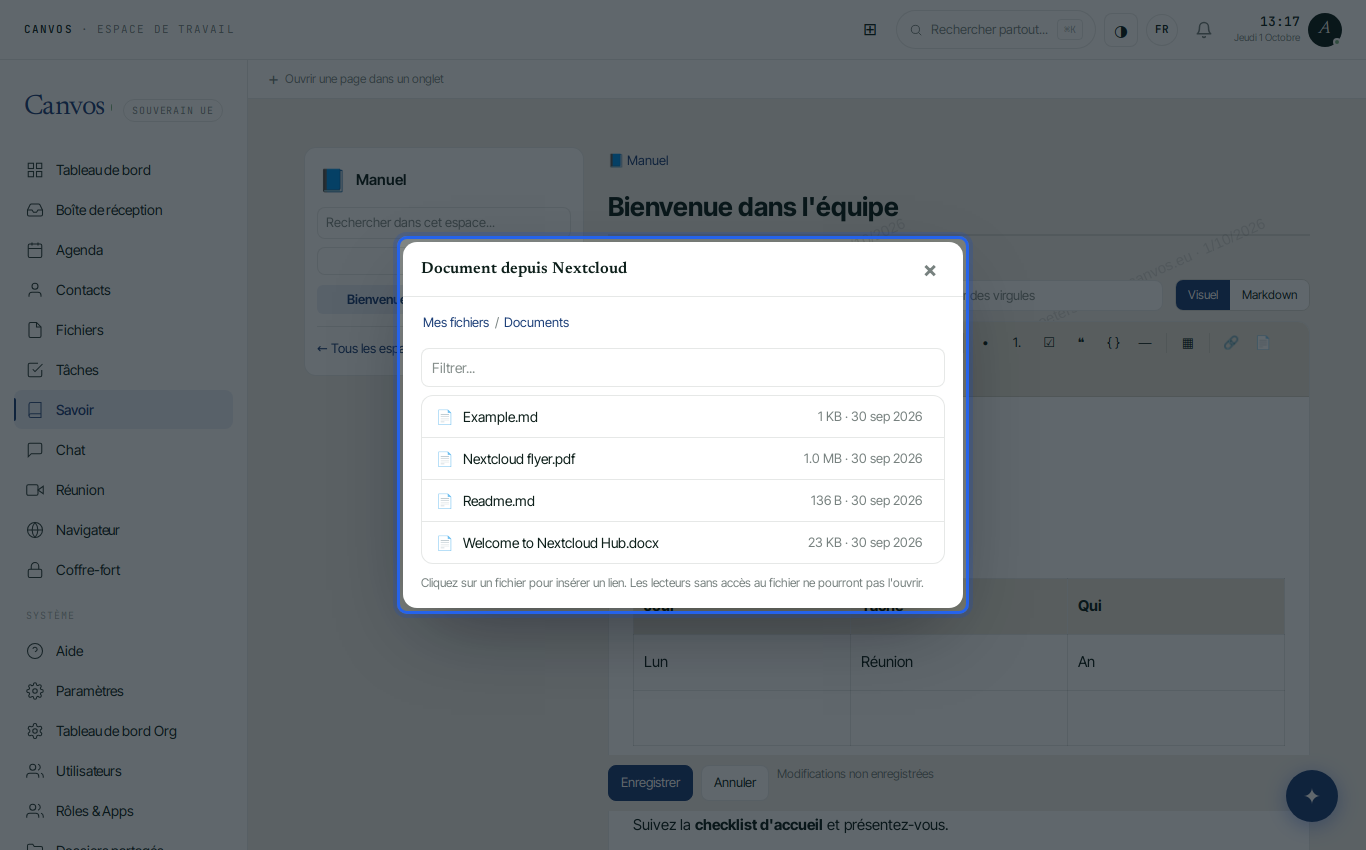Insert table with grid toolbar icon
The image size is (1366, 850).
click(x=1188, y=343)
